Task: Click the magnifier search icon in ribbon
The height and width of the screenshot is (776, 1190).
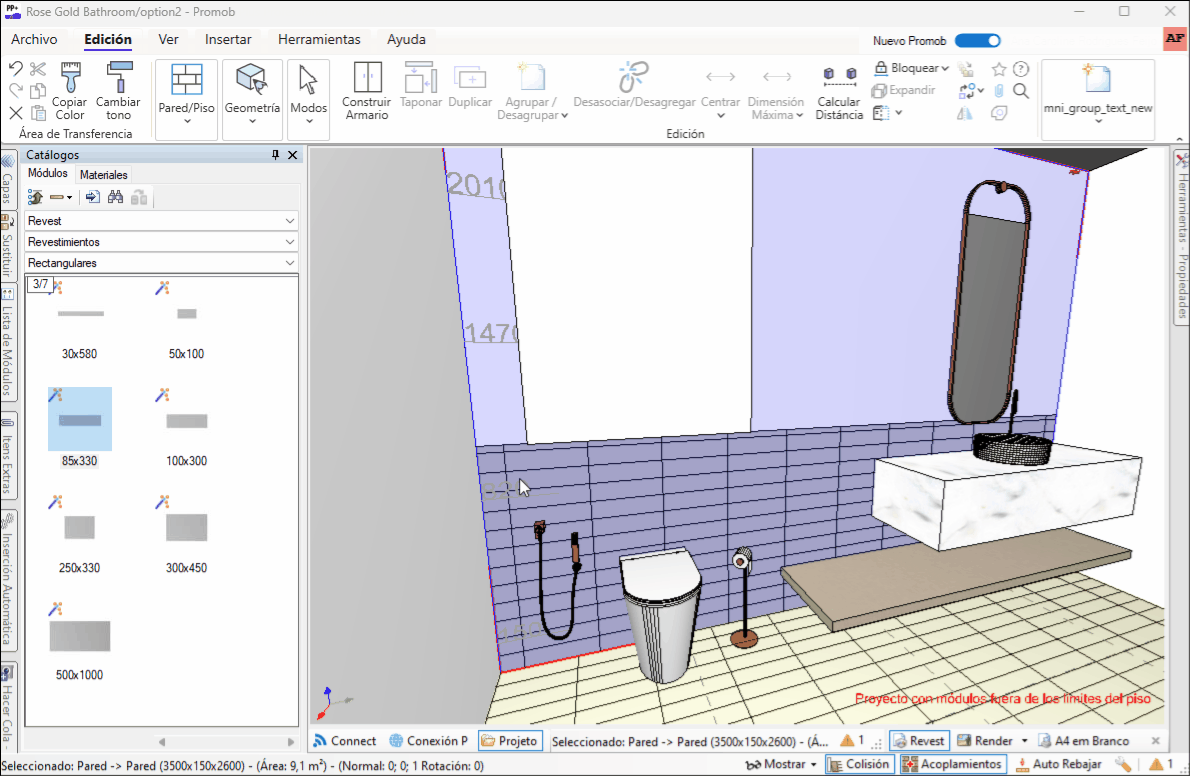Action: [x=1022, y=91]
